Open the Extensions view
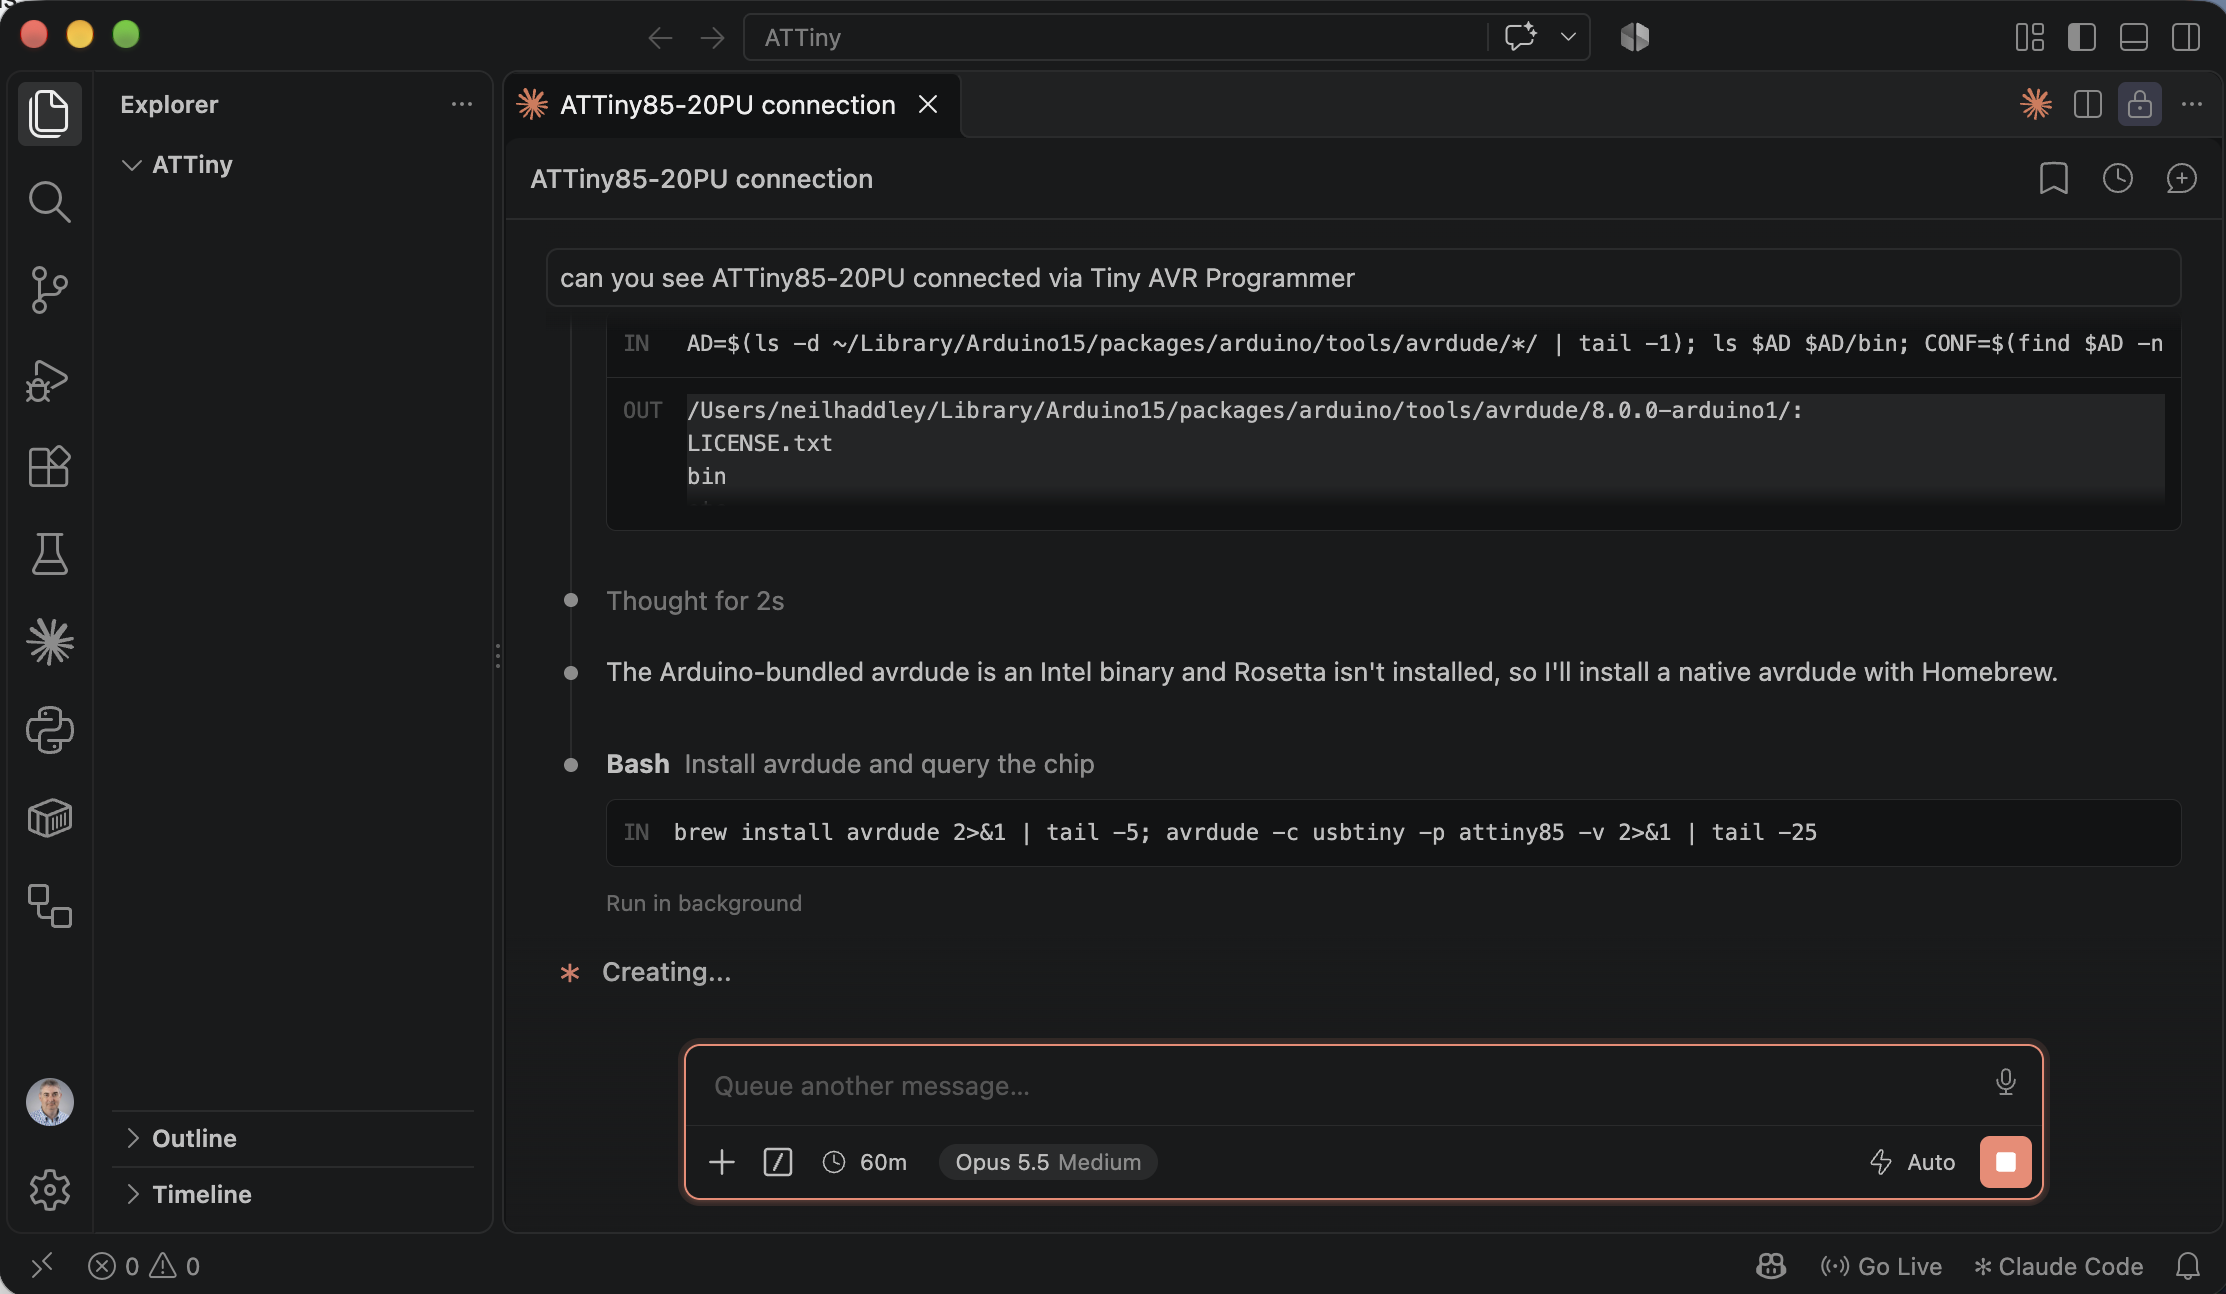This screenshot has width=2226, height=1294. (x=49, y=466)
